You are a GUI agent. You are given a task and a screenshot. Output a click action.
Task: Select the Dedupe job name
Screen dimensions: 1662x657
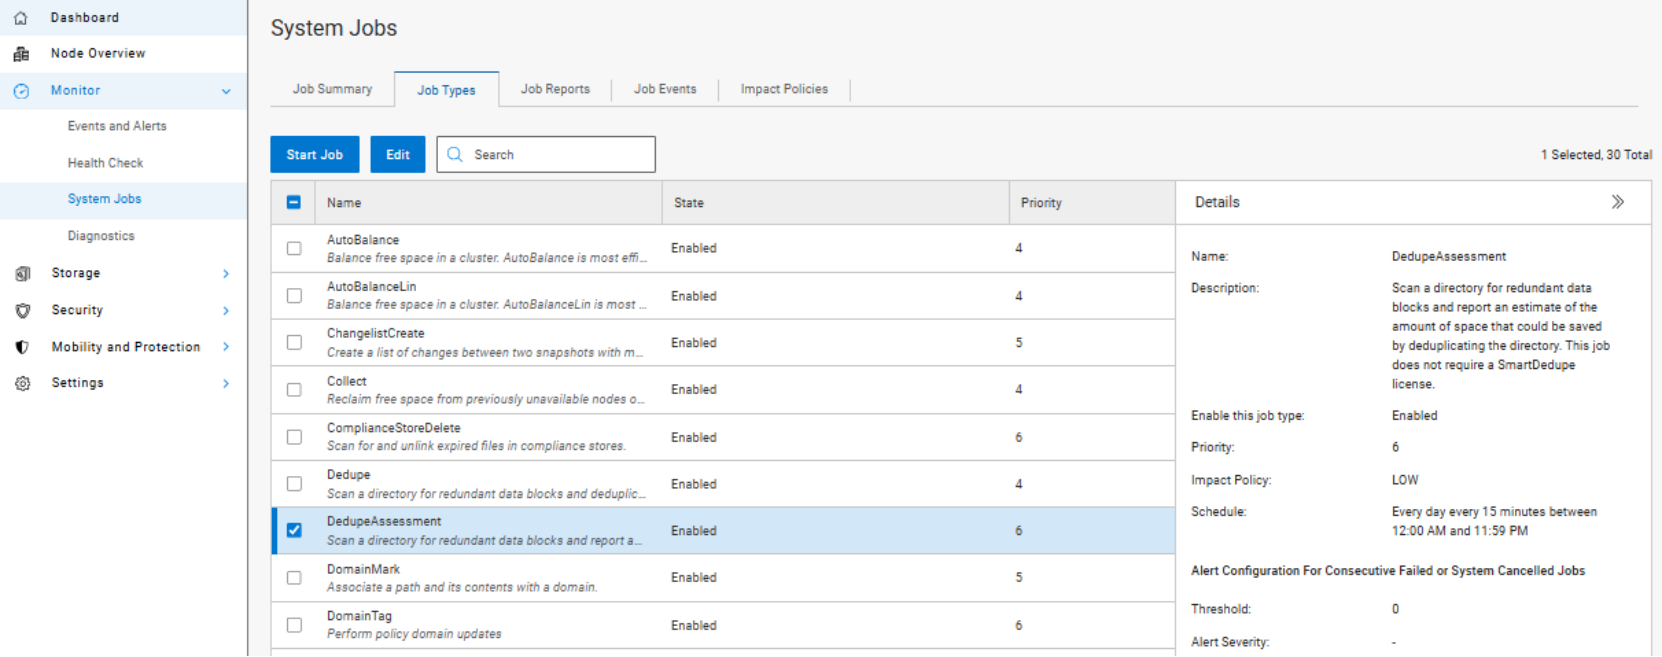point(348,475)
